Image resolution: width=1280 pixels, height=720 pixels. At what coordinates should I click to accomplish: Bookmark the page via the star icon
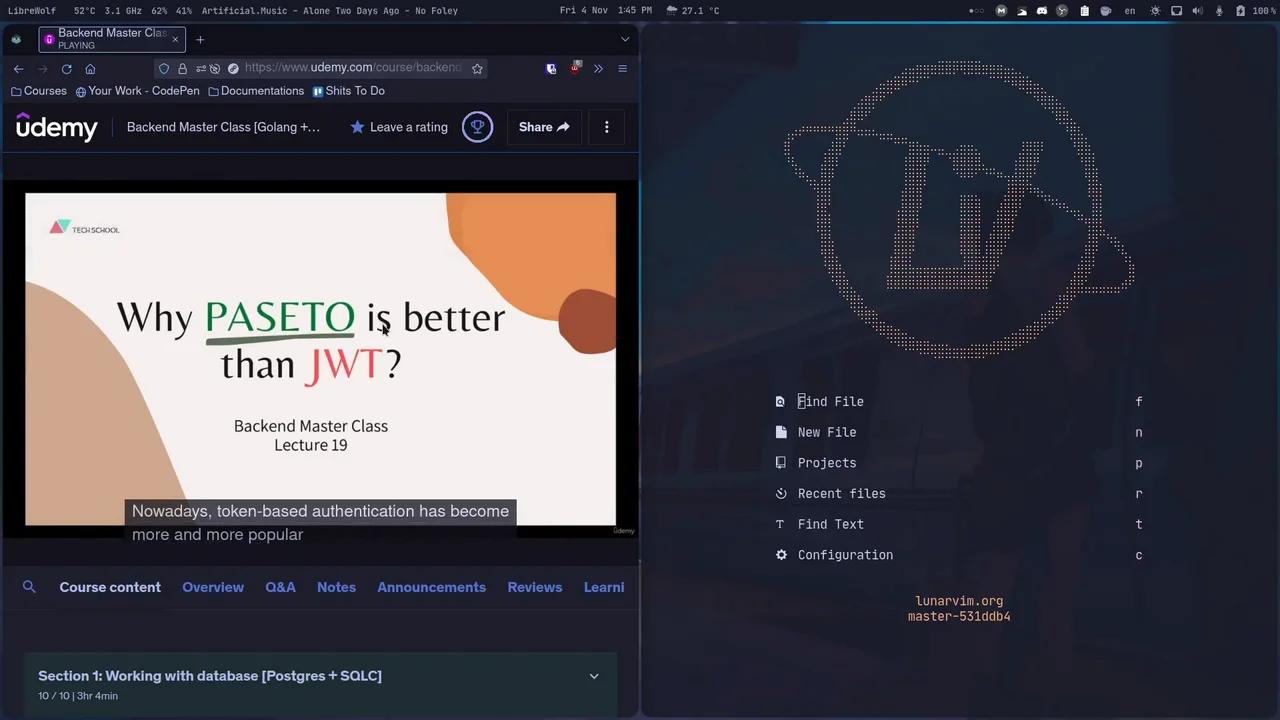[477, 68]
